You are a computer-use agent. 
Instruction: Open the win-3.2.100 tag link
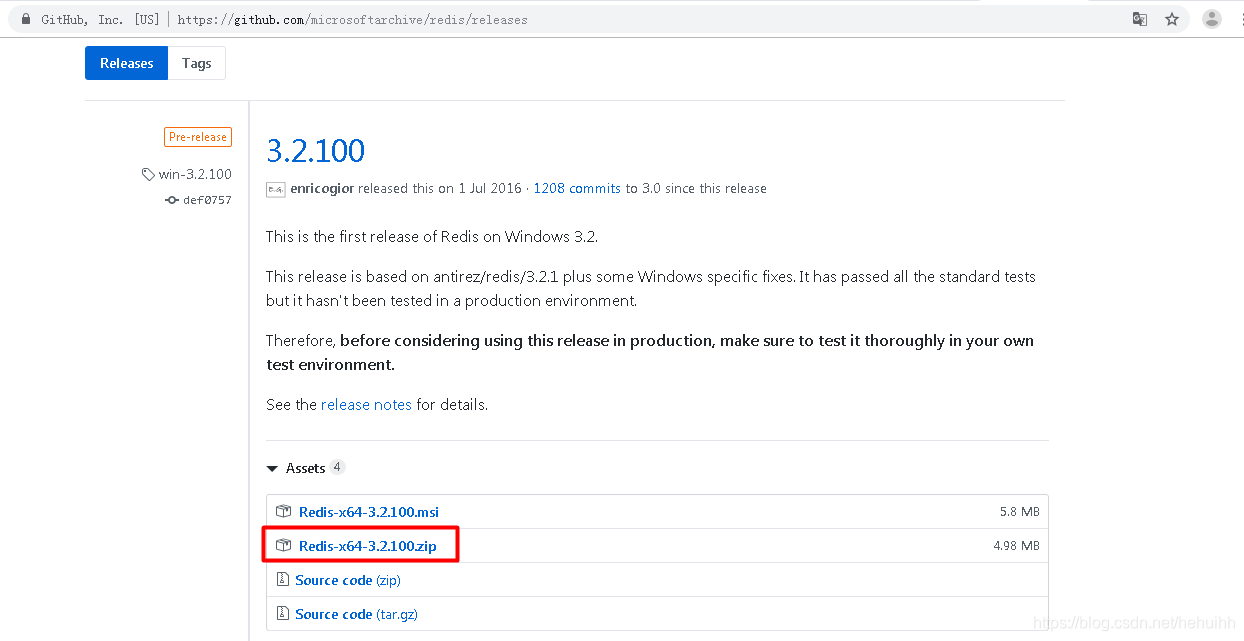click(x=195, y=174)
